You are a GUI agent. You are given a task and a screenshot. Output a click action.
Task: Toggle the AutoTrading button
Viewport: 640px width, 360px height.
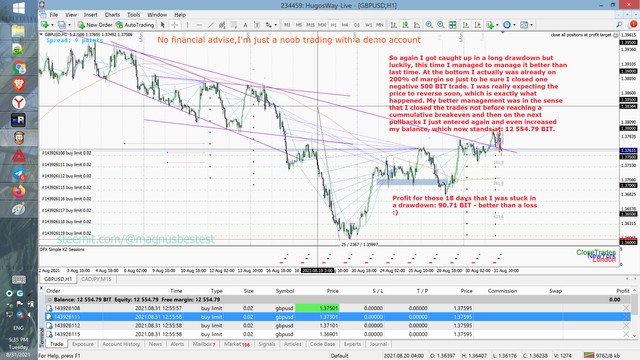click(135, 25)
